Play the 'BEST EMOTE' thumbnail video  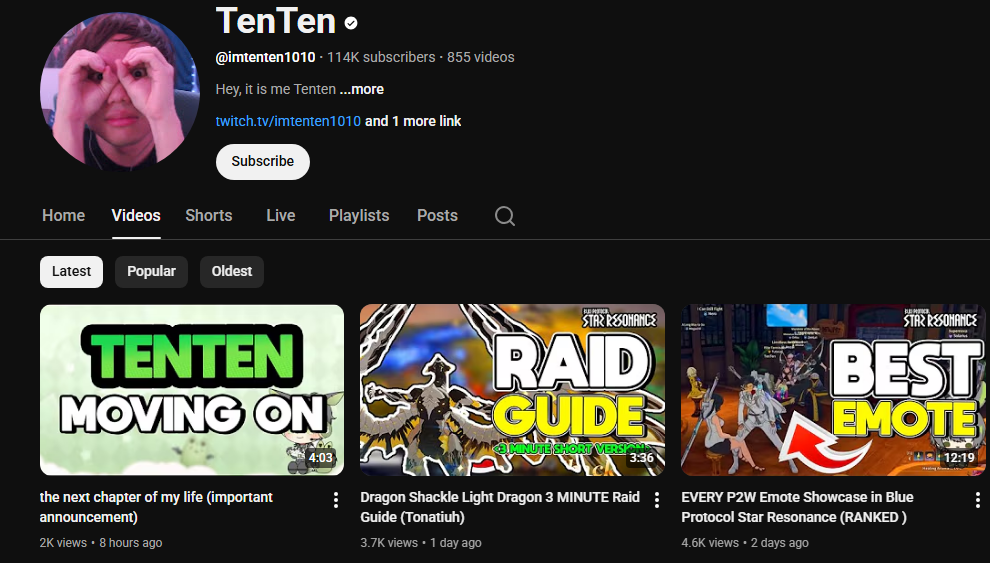833,389
